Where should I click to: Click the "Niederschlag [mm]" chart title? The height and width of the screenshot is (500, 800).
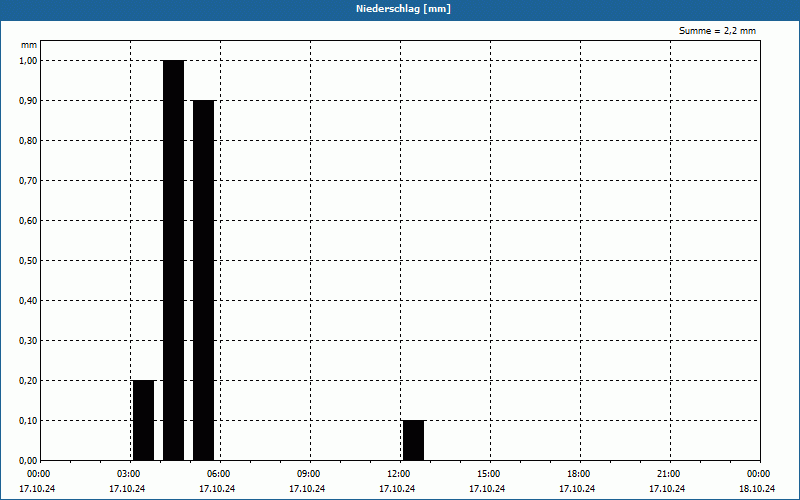tap(403, 9)
